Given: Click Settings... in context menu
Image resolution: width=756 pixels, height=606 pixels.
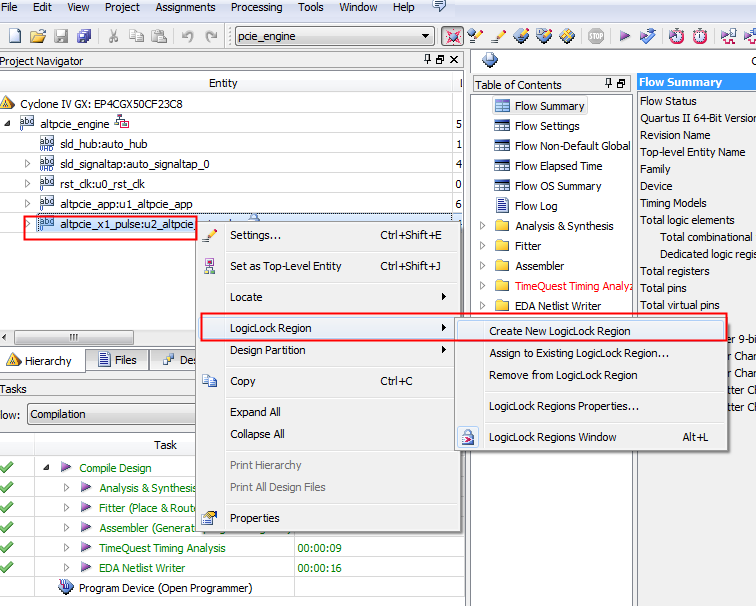Looking at the screenshot, I should tap(329, 235).
